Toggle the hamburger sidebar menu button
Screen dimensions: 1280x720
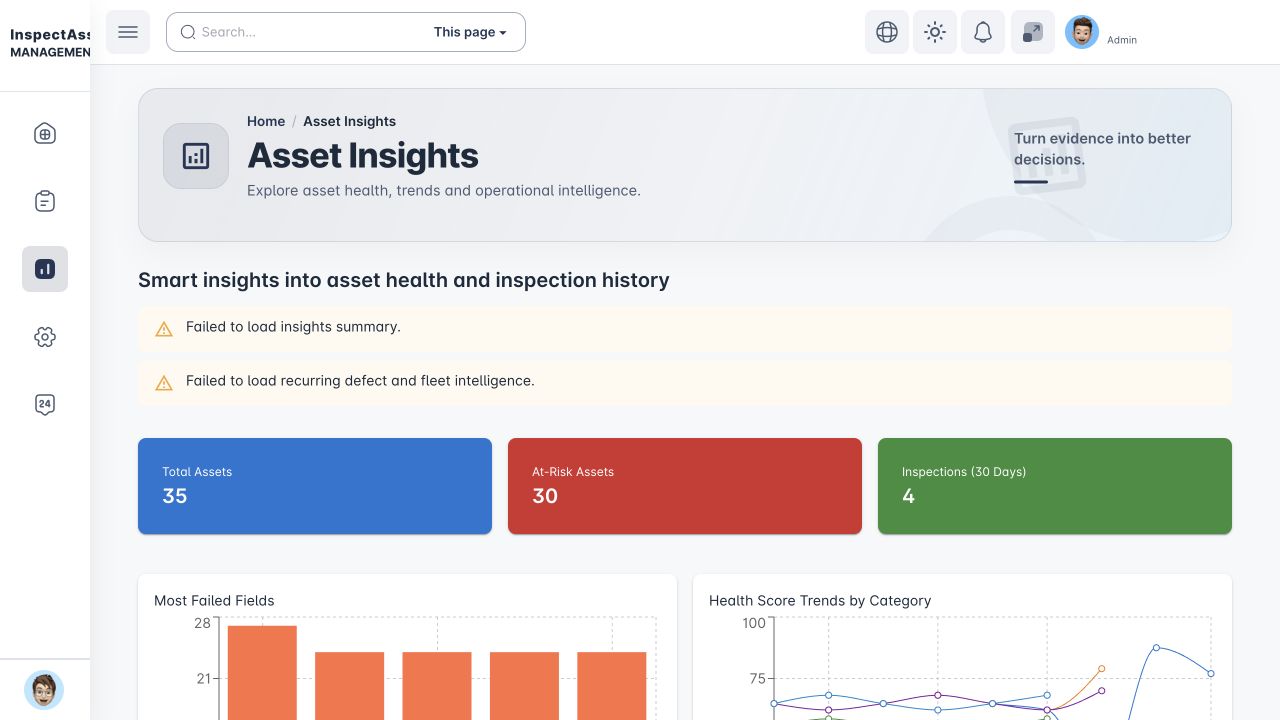pyautogui.click(x=128, y=32)
